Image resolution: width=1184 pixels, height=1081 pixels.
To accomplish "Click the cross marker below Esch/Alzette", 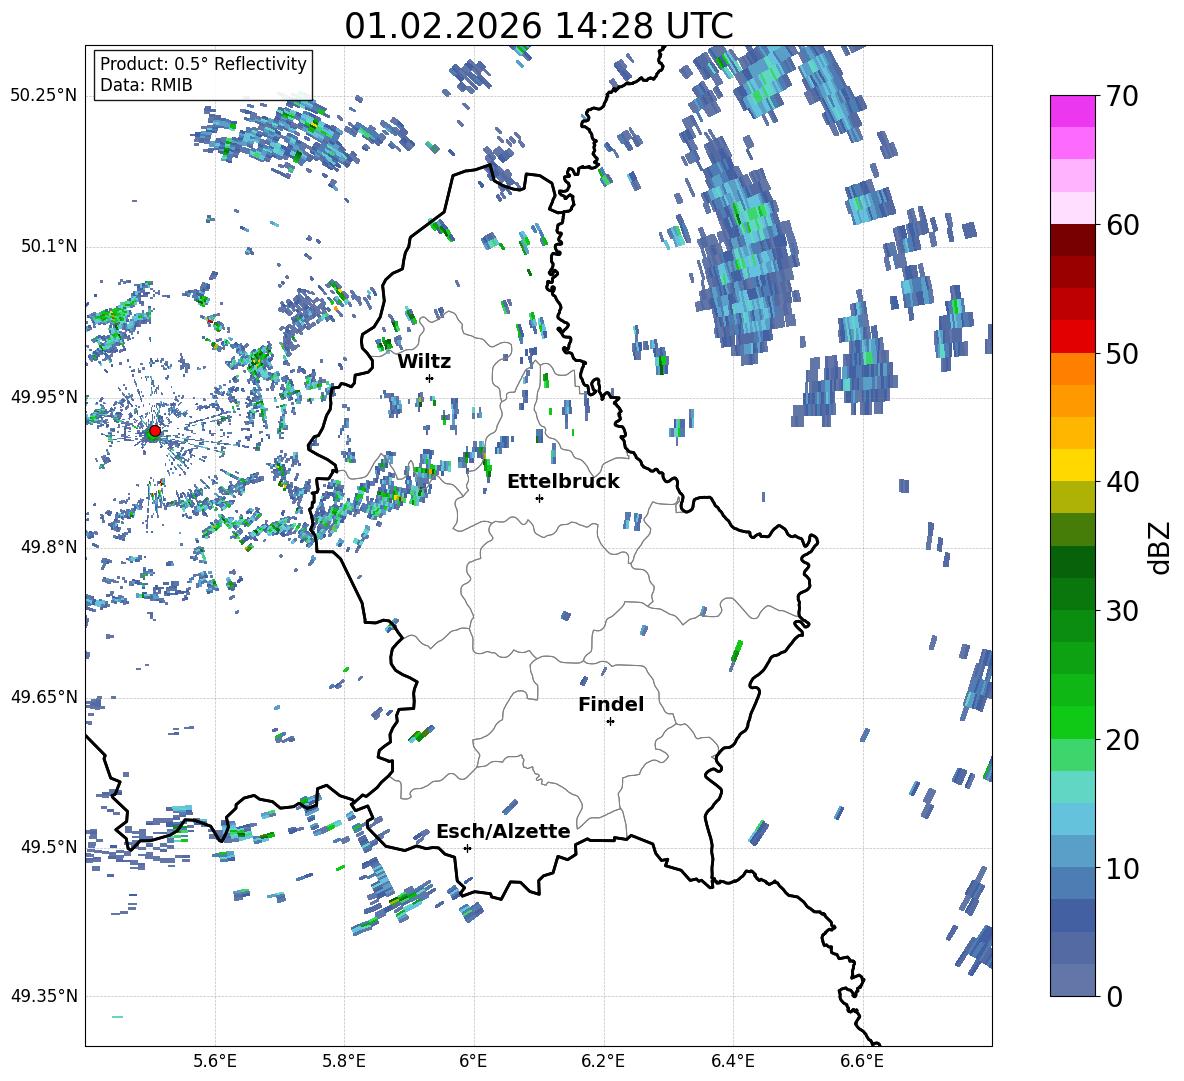I will point(467,848).
